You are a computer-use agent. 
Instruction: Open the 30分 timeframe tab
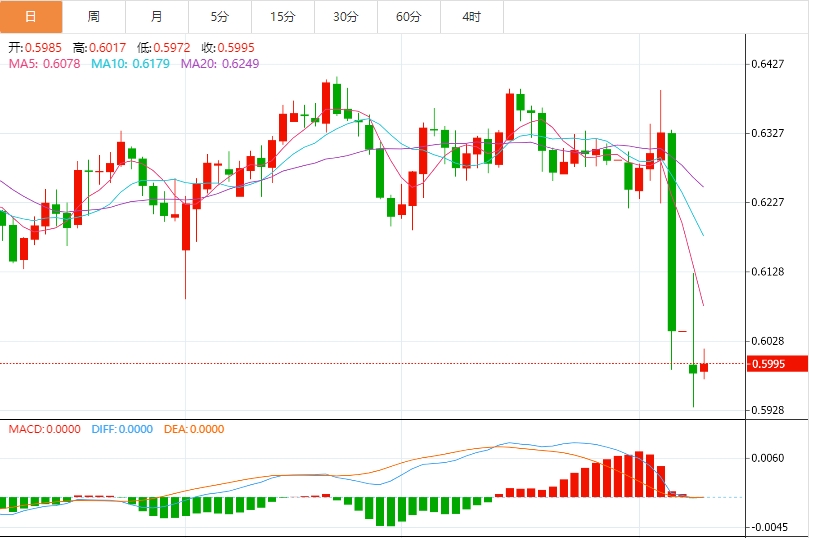[x=346, y=17]
